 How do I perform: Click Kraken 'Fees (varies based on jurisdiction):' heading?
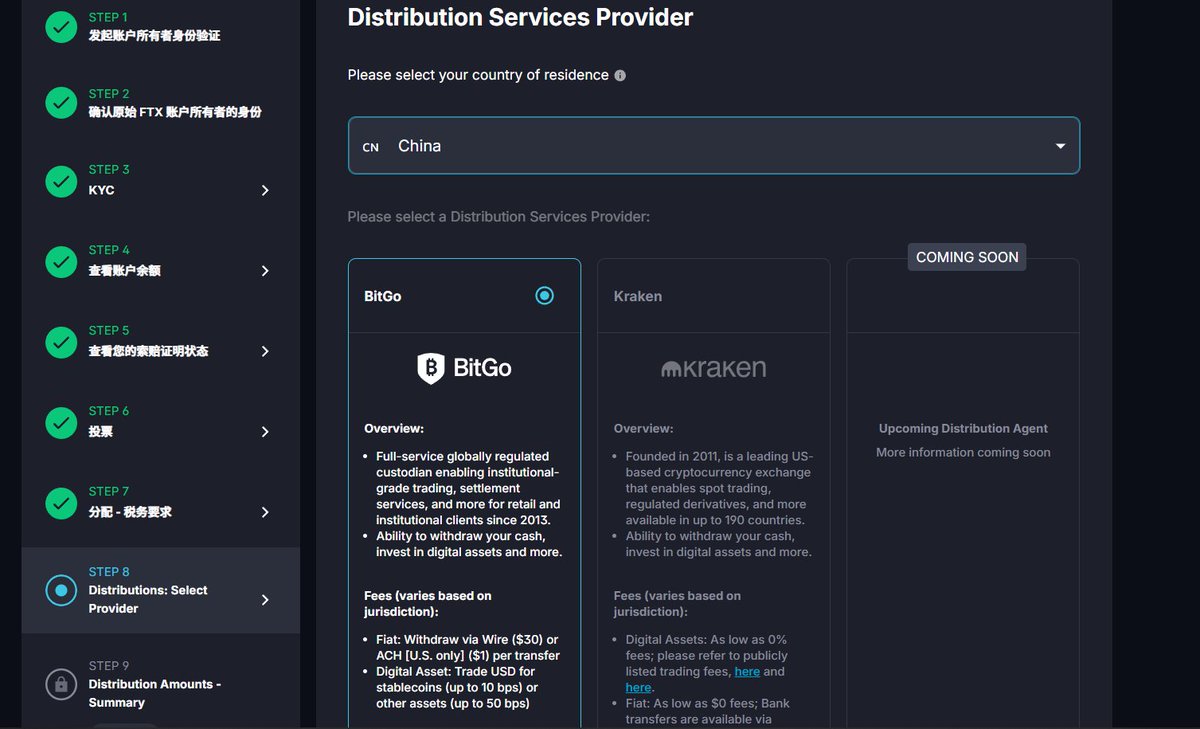coord(677,603)
